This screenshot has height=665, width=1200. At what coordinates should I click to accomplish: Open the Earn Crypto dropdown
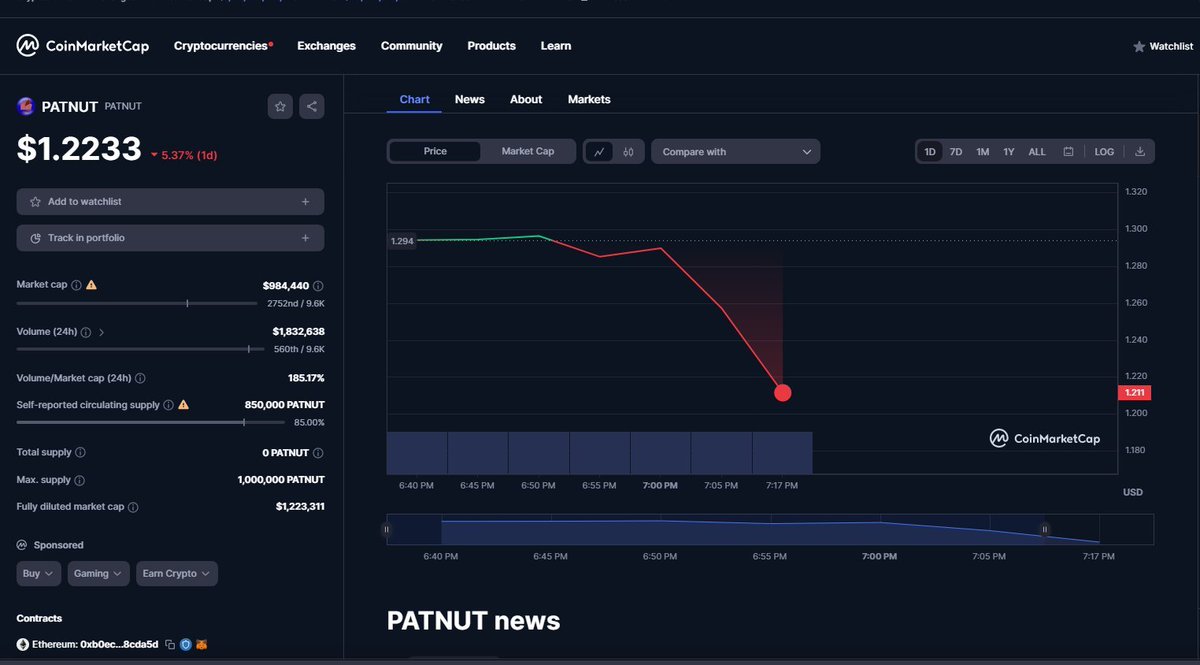(x=176, y=573)
